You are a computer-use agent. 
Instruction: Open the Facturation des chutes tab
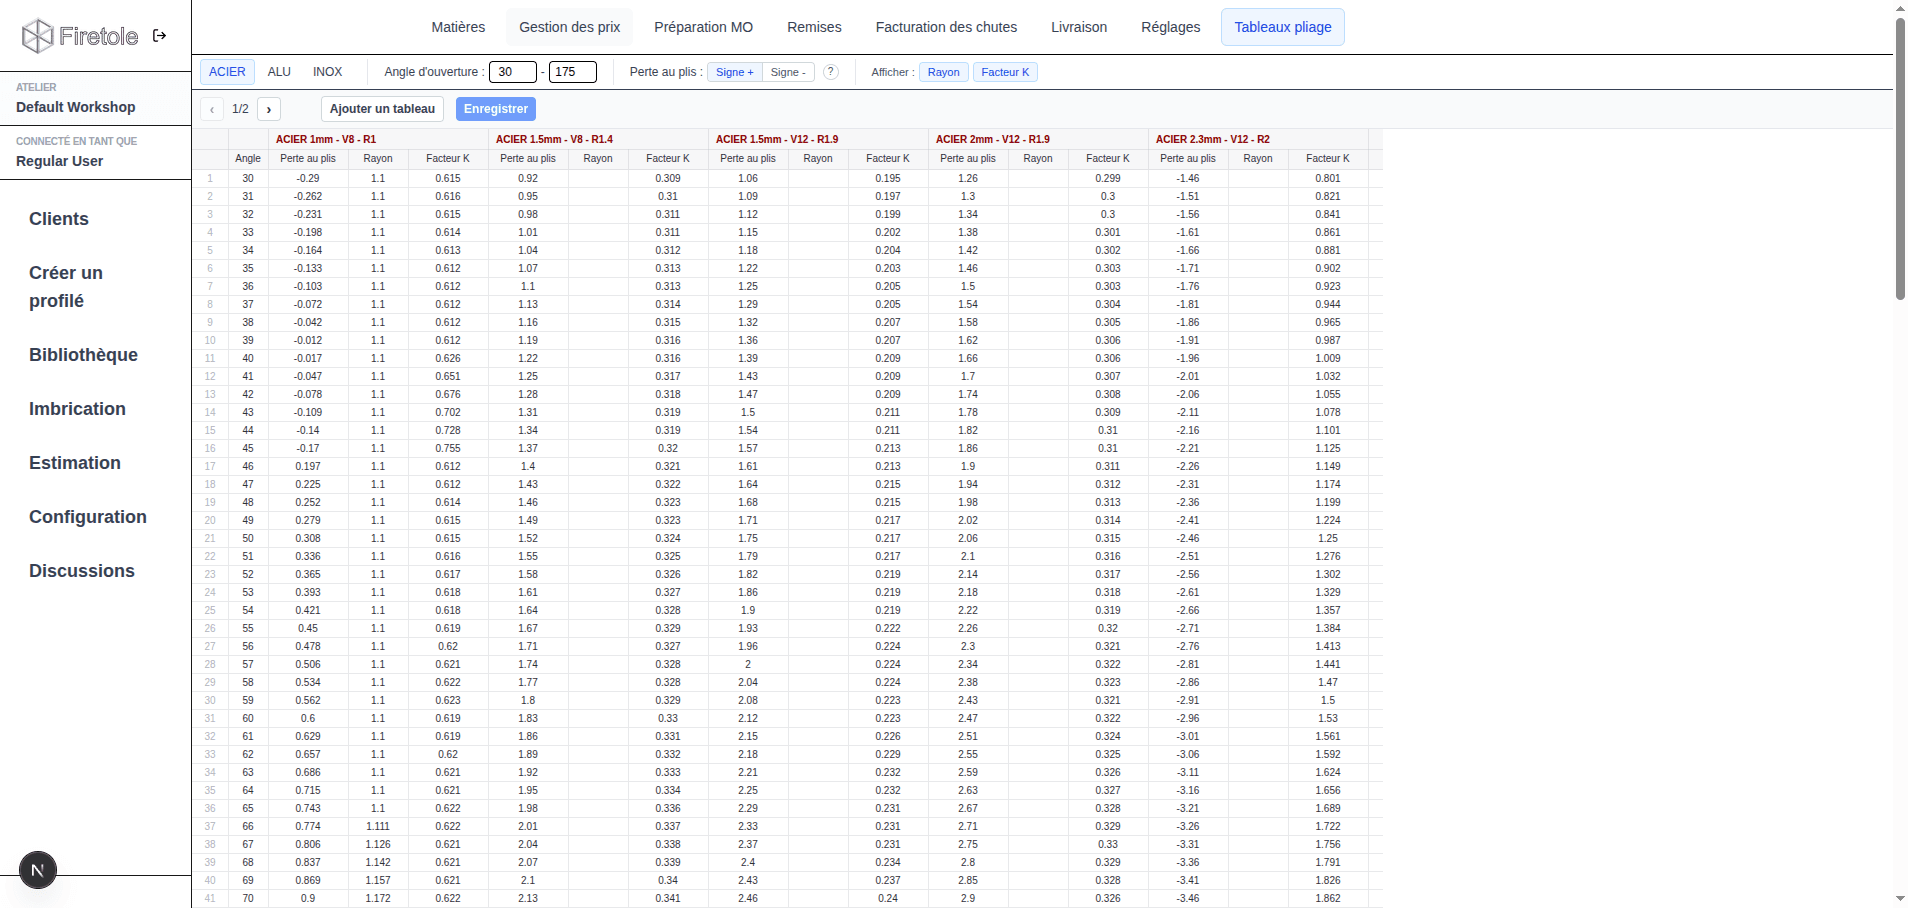click(946, 27)
